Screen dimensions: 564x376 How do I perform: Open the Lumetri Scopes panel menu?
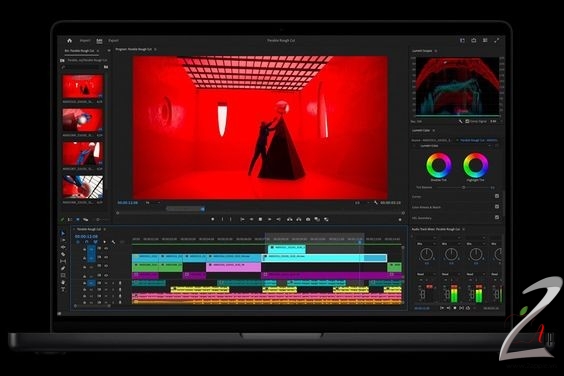pos(436,51)
